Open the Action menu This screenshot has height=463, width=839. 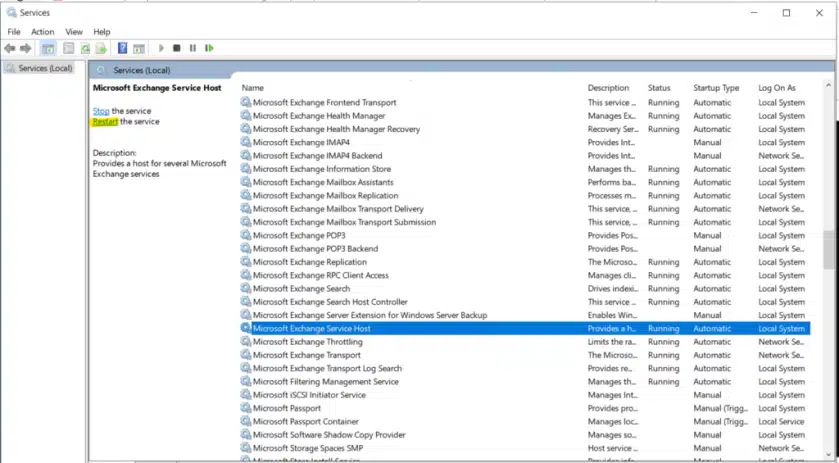point(42,32)
